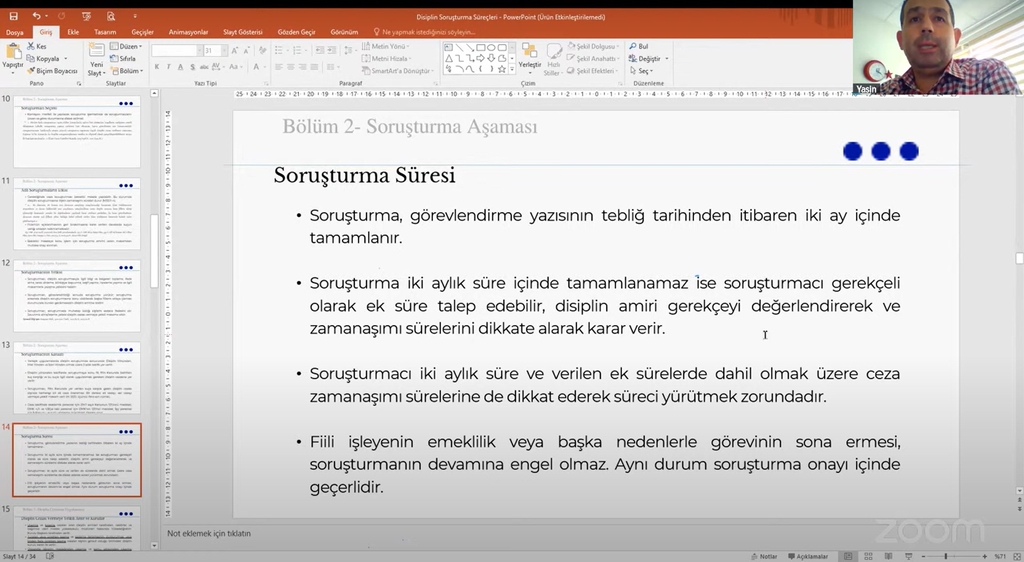1024x562 pixels.
Task: Click SmartArt'a Dönüştür button
Action: 396,70
